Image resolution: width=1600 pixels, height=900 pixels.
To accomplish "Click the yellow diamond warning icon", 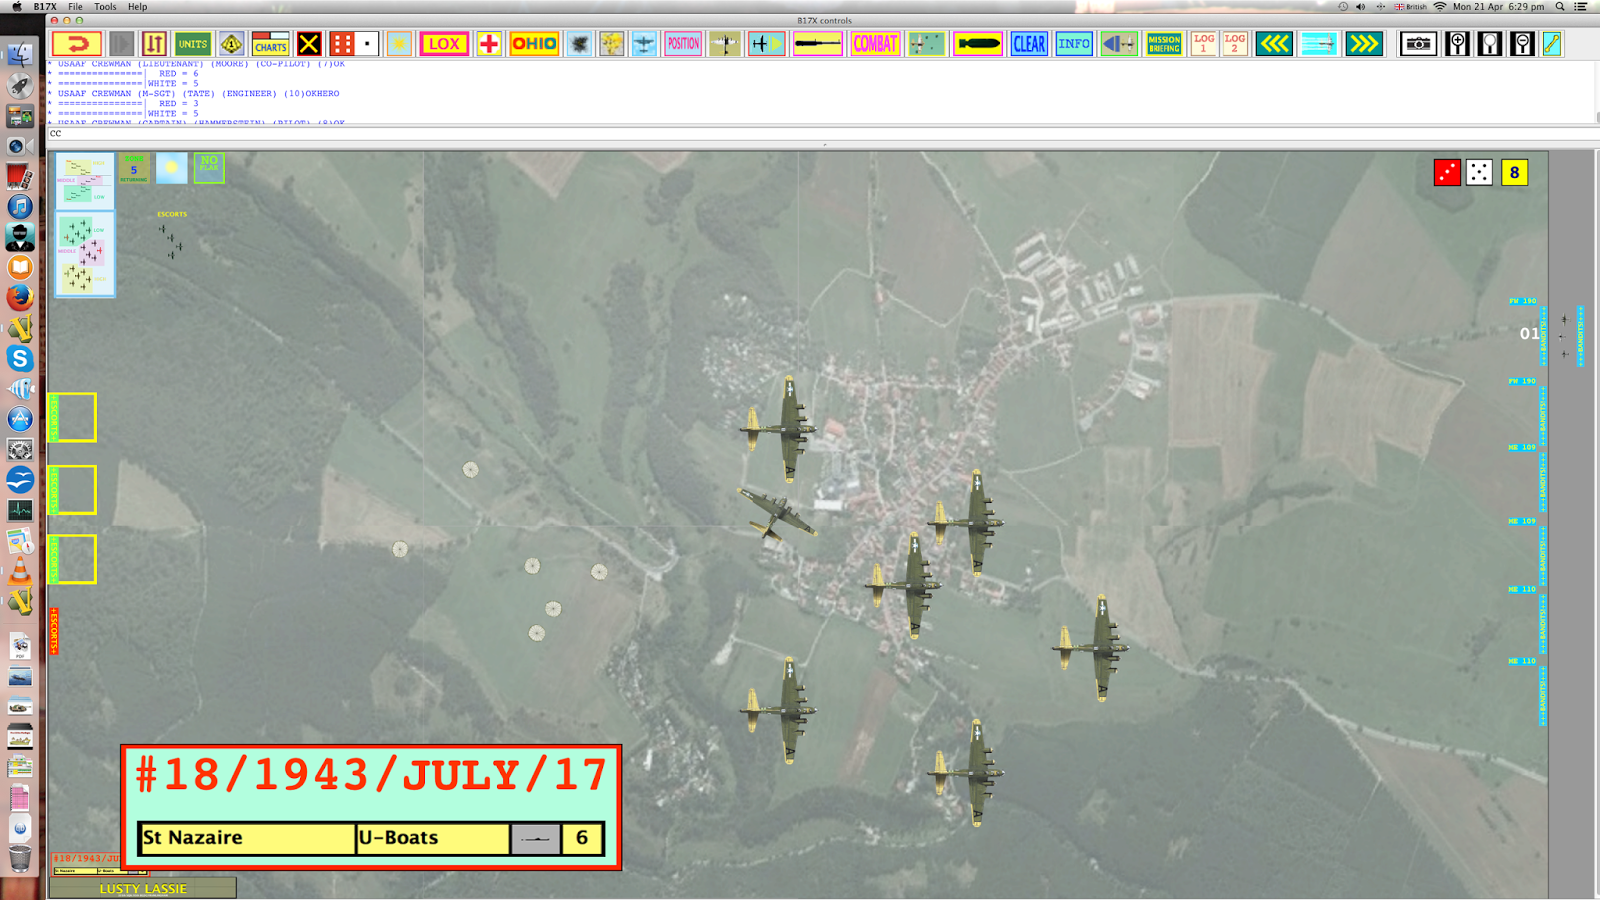I will click(231, 44).
